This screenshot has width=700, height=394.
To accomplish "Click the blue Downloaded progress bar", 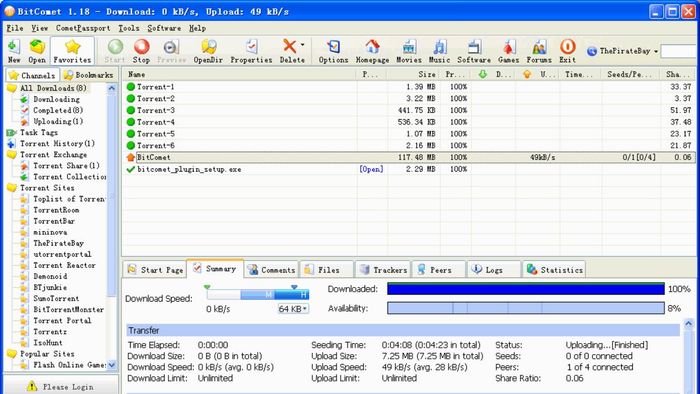I will tap(526, 289).
